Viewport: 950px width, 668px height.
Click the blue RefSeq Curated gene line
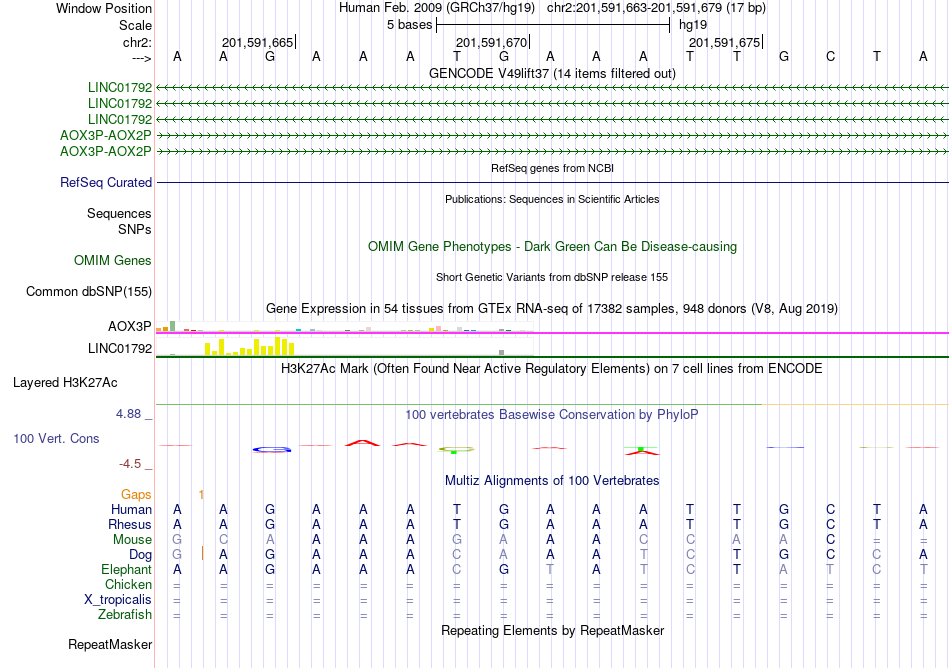(x=552, y=182)
